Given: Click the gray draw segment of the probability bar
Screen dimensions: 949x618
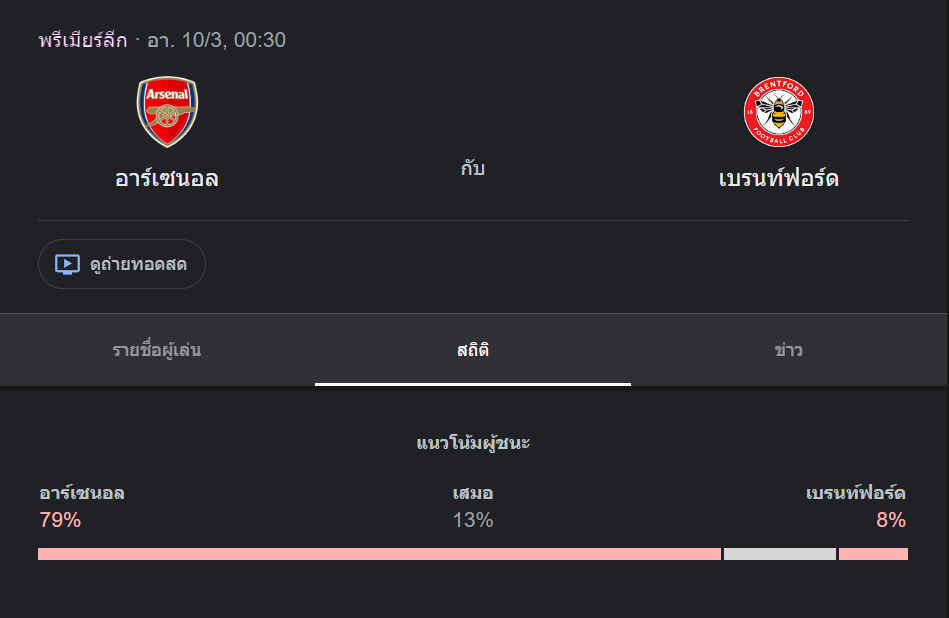Looking at the screenshot, I should [x=780, y=554].
